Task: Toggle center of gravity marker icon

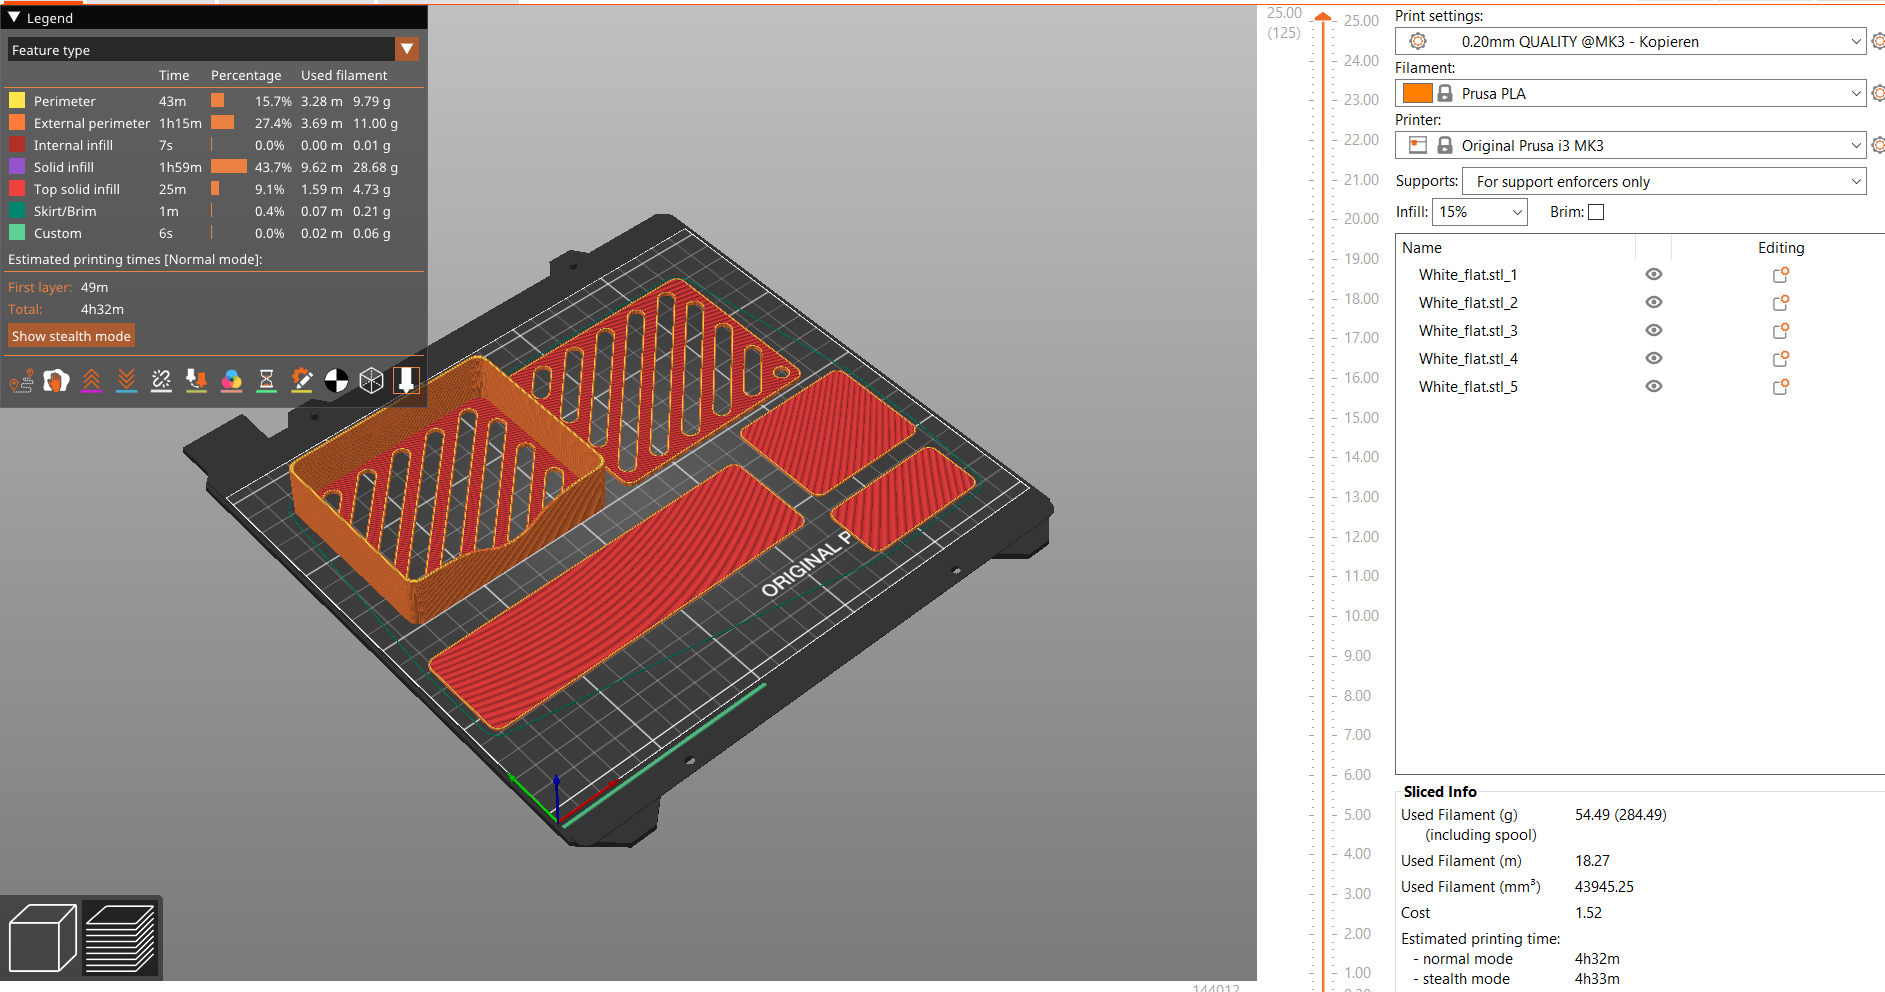Action: point(336,381)
